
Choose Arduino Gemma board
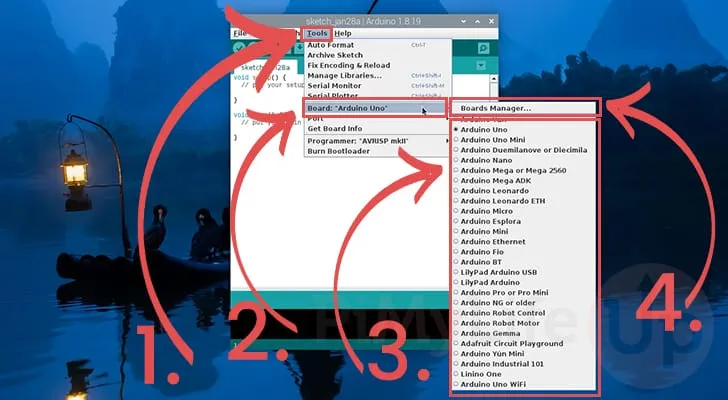coord(524,334)
